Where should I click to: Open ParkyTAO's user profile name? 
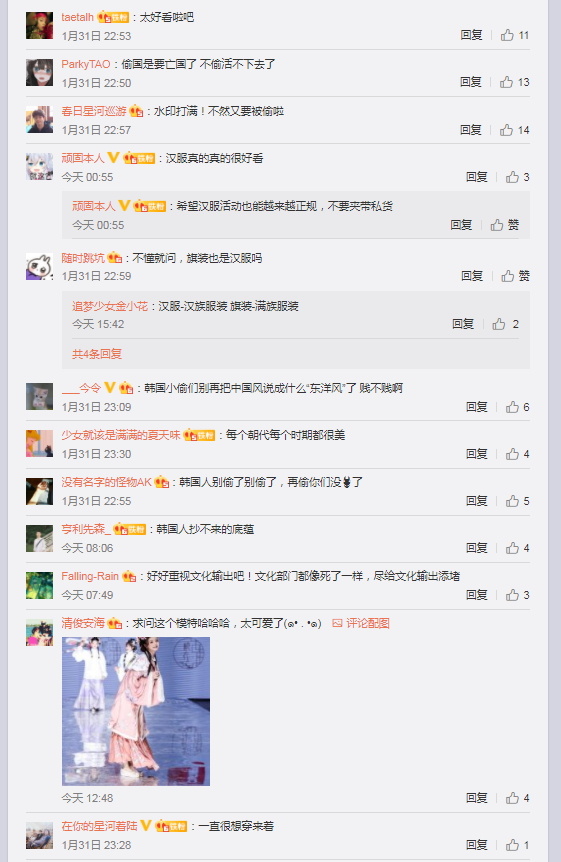pos(86,64)
